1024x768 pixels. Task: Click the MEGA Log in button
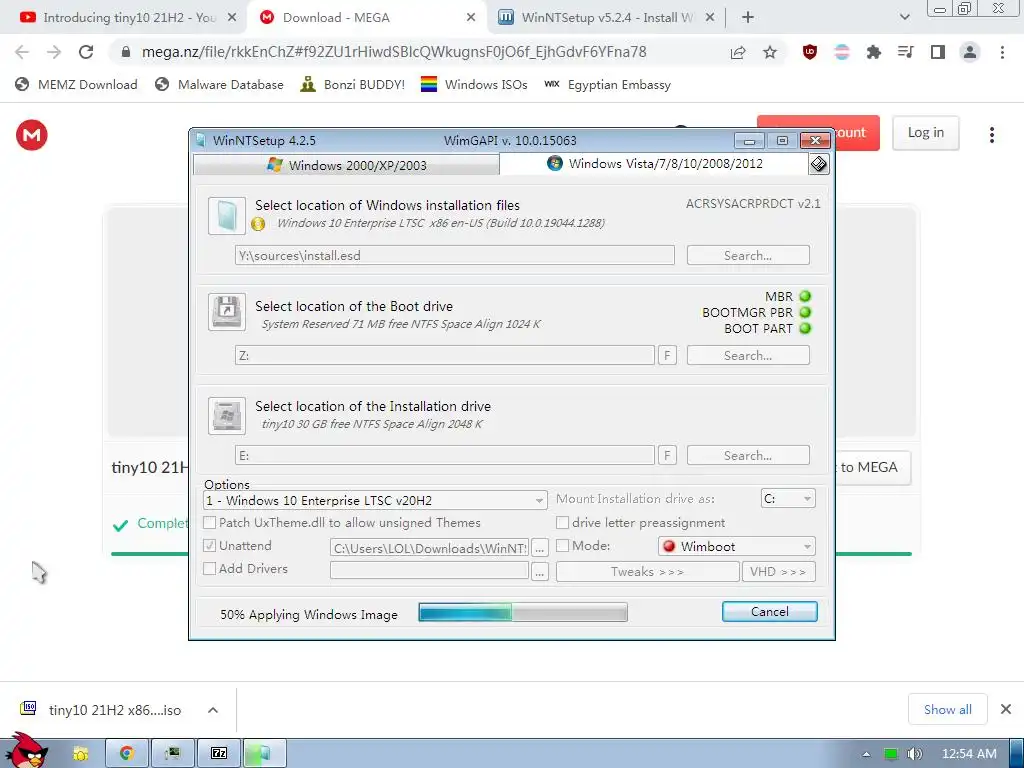(x=925, y=133)
